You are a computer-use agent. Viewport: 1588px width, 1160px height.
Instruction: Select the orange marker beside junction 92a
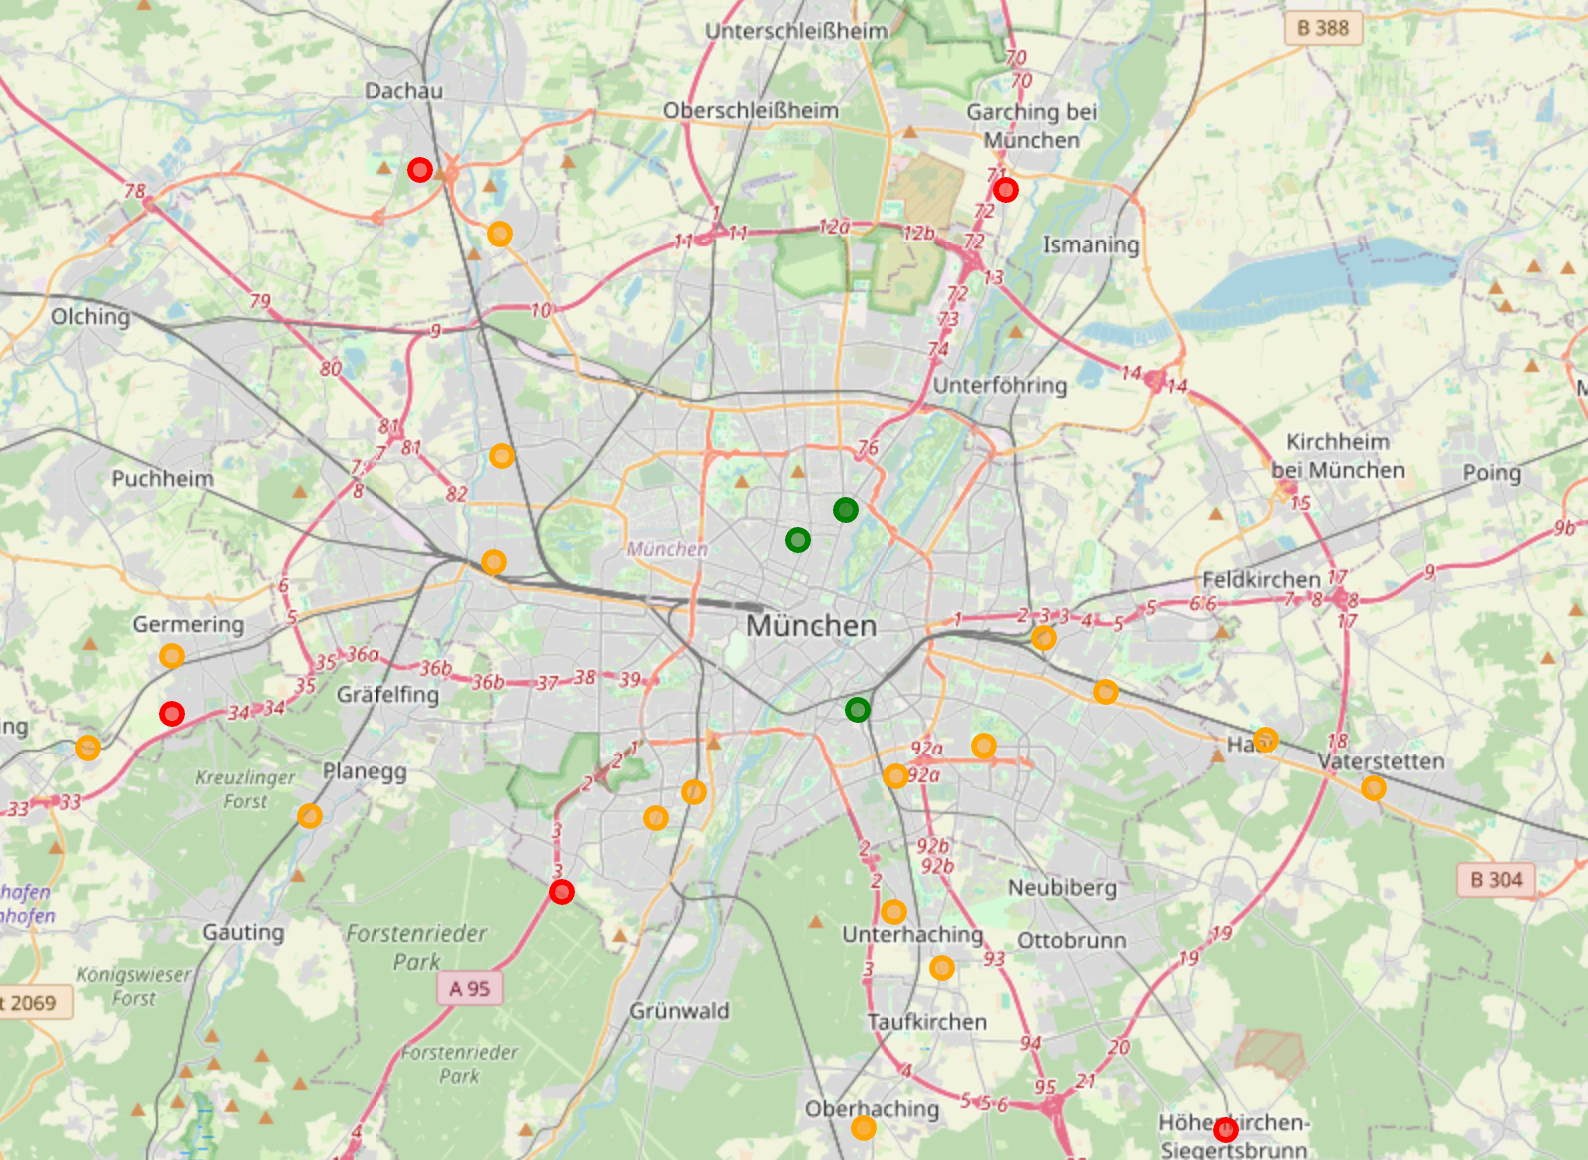point(896,775)
